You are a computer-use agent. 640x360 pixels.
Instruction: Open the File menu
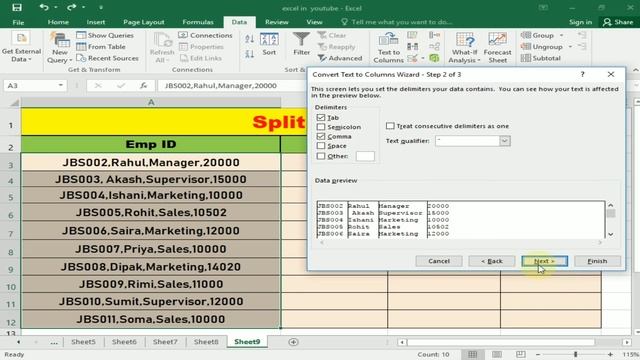[x=18, y=22]
